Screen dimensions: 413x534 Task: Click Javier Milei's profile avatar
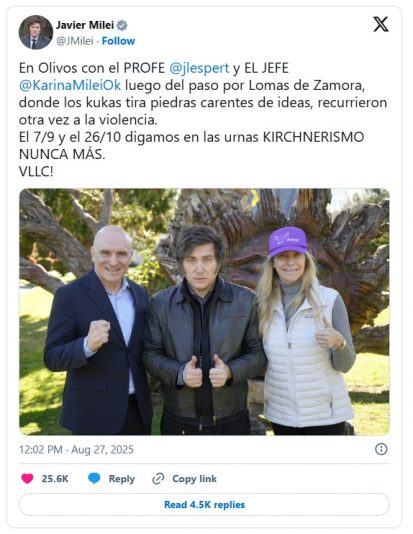point(35,32)
